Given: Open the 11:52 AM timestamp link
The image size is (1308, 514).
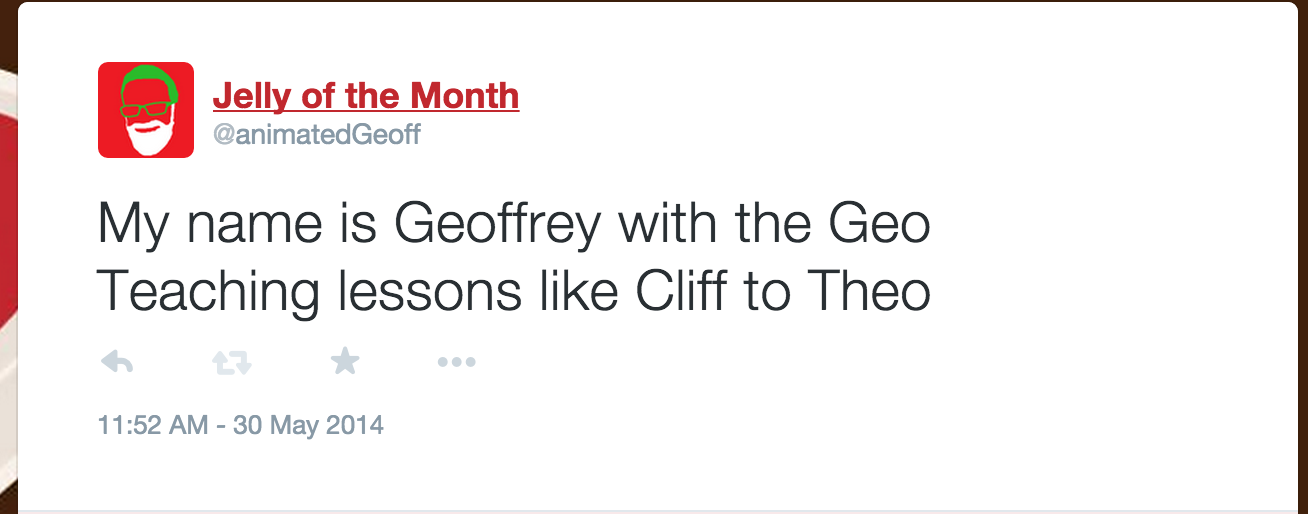Looking at the screenshot, I should click(153, 425).
